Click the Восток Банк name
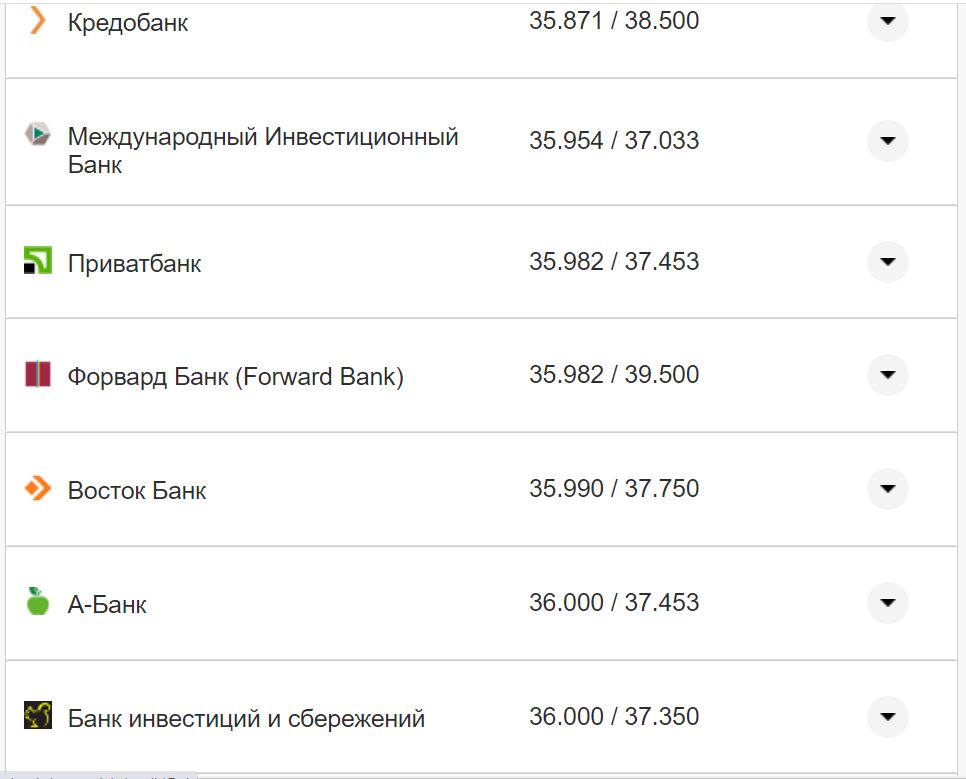 (135, 489)
